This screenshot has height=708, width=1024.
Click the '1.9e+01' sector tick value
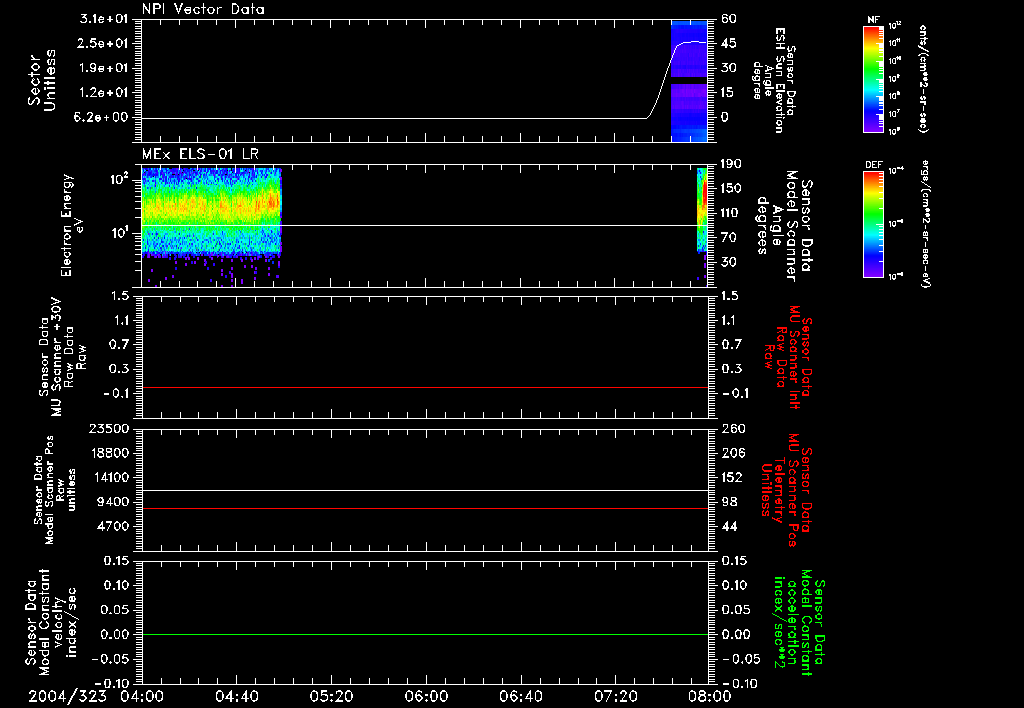pyautogui.click(x=104, y=68)
